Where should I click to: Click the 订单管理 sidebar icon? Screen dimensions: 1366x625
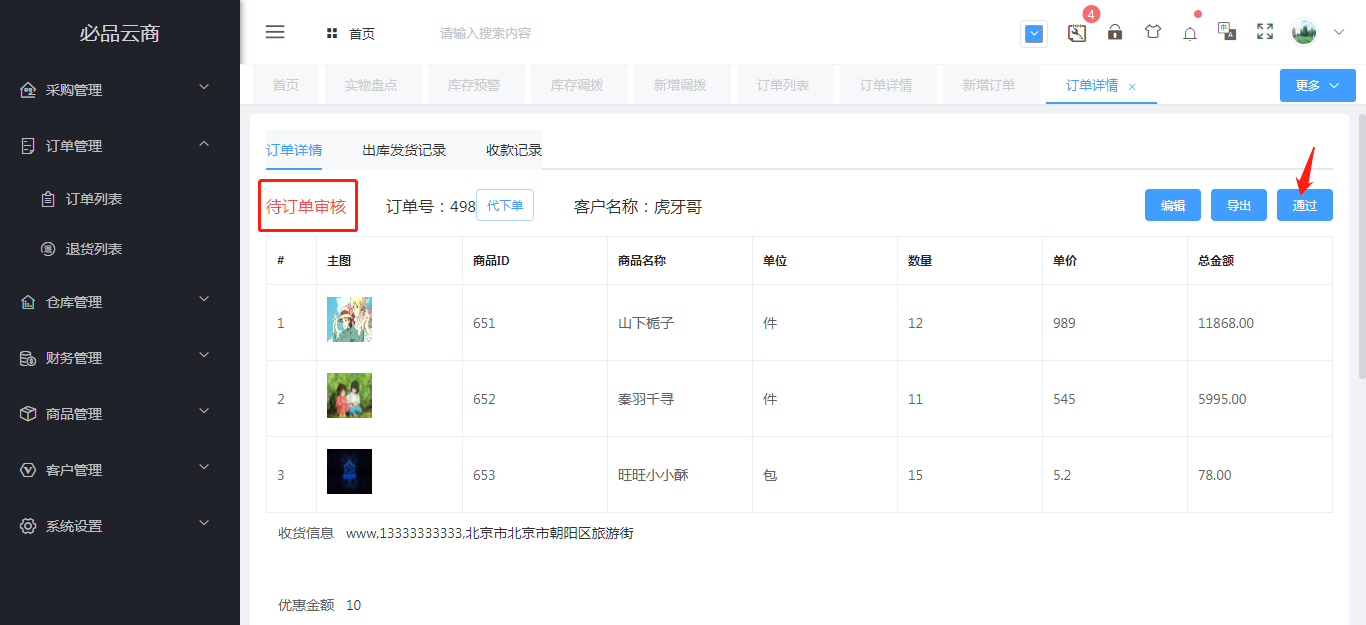pyautogui.click(x=28, y=146)
